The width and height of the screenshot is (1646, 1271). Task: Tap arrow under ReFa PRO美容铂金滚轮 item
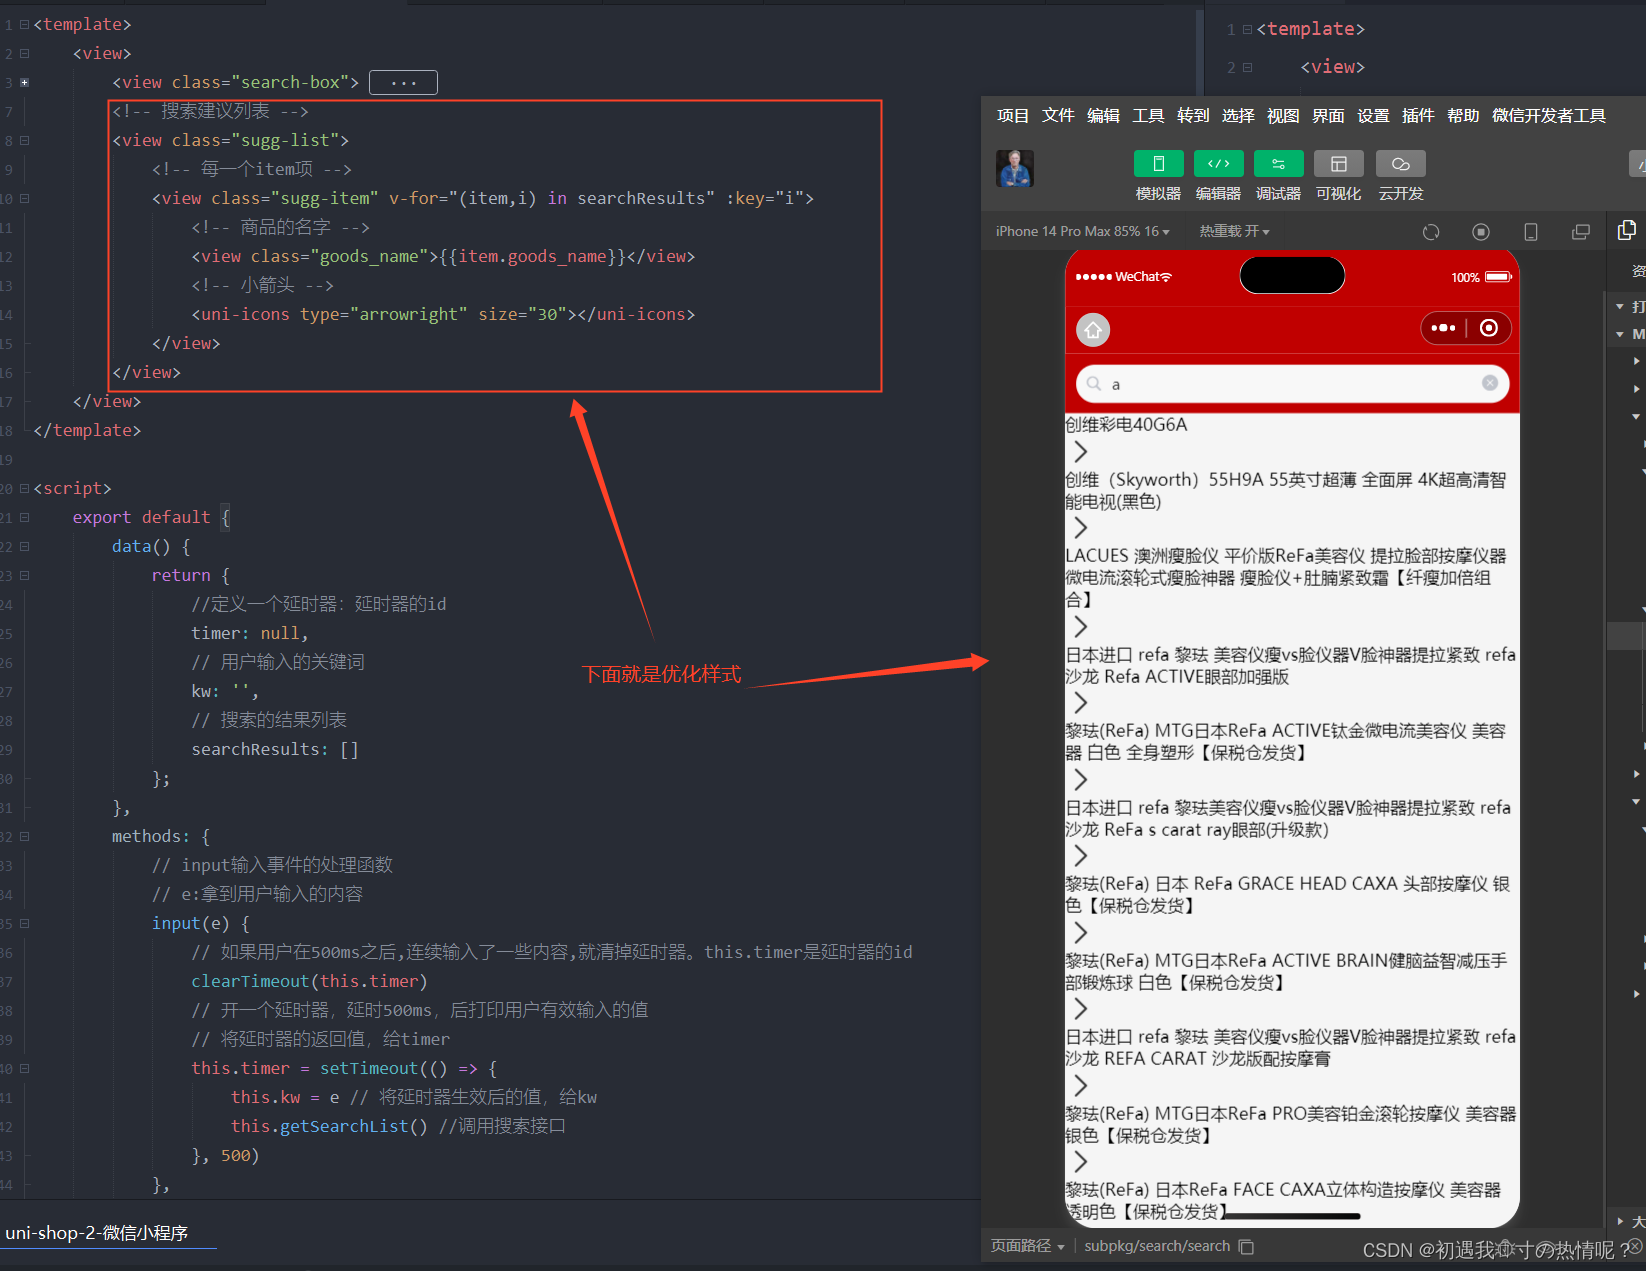1080,1161
